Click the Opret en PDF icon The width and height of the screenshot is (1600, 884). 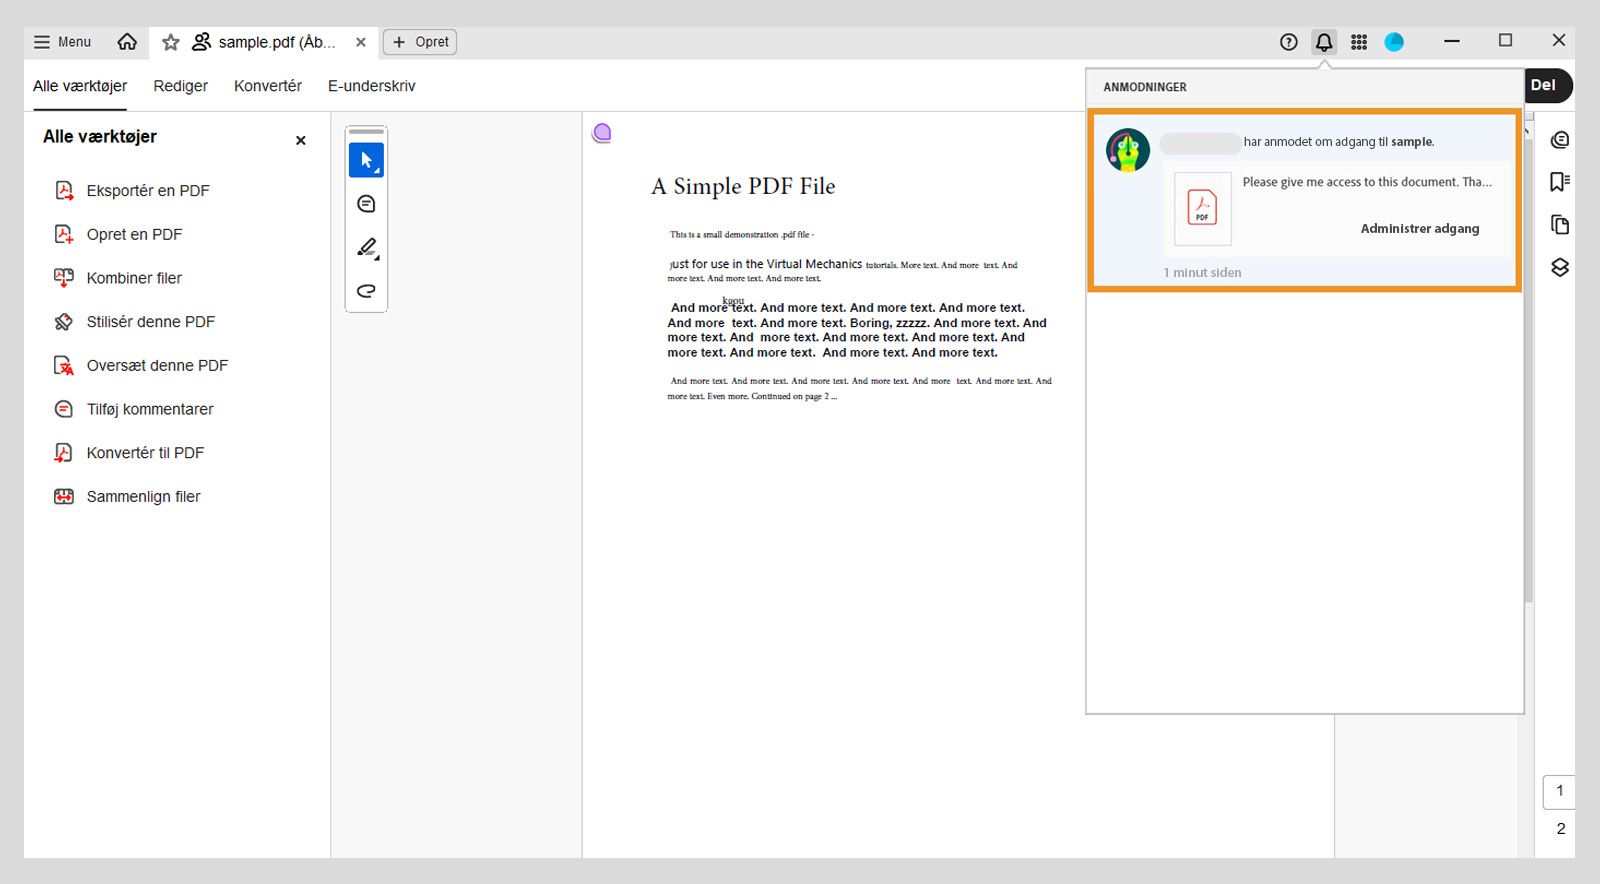[64, 234]
